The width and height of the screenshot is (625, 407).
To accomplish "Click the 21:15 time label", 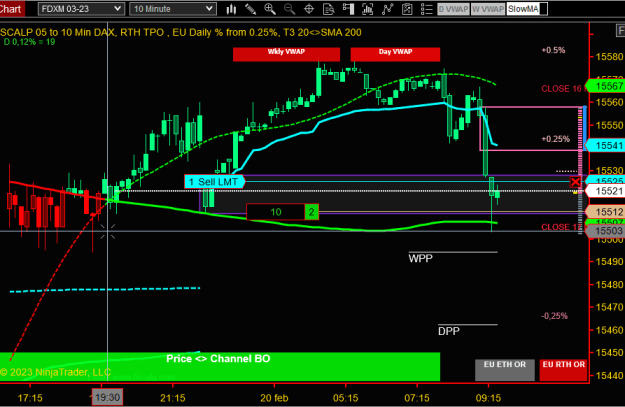I will pyautogui.click(x=173, y=398).
